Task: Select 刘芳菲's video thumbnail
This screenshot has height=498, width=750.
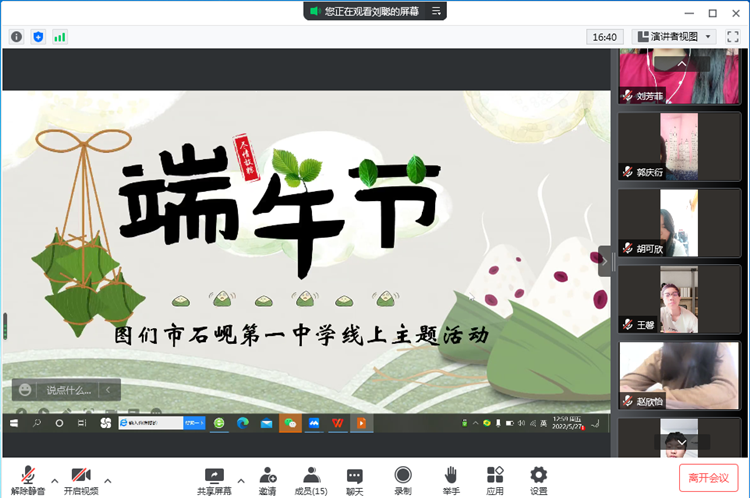Action: click(679, 76)
